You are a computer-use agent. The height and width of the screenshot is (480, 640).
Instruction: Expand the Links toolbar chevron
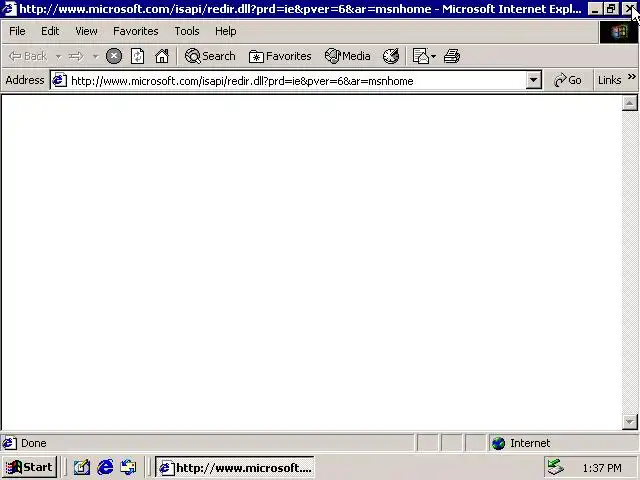(x=632, y=76)
